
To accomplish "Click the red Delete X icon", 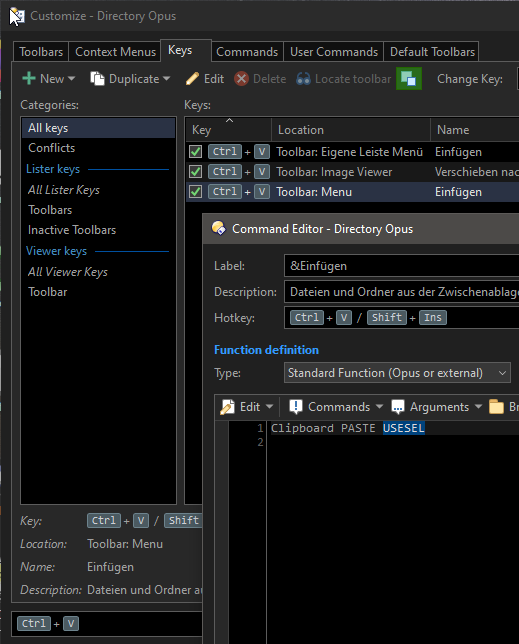I will (241, 78).
